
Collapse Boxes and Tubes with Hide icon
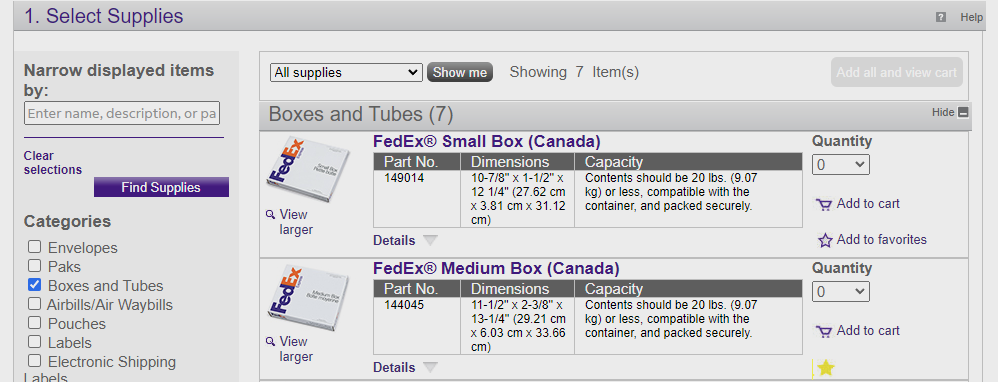[x=963, y=113]
